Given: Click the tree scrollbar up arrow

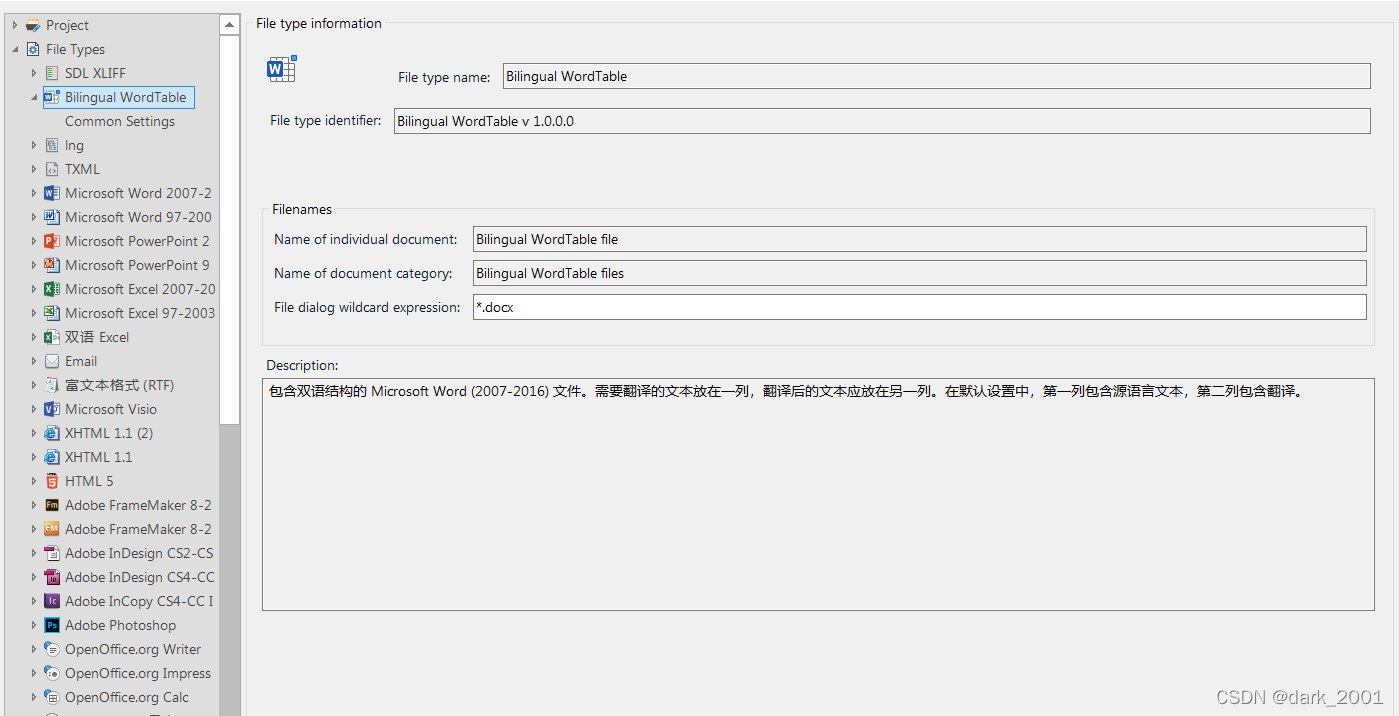Looking at the screenshot, I should point(230,24).
